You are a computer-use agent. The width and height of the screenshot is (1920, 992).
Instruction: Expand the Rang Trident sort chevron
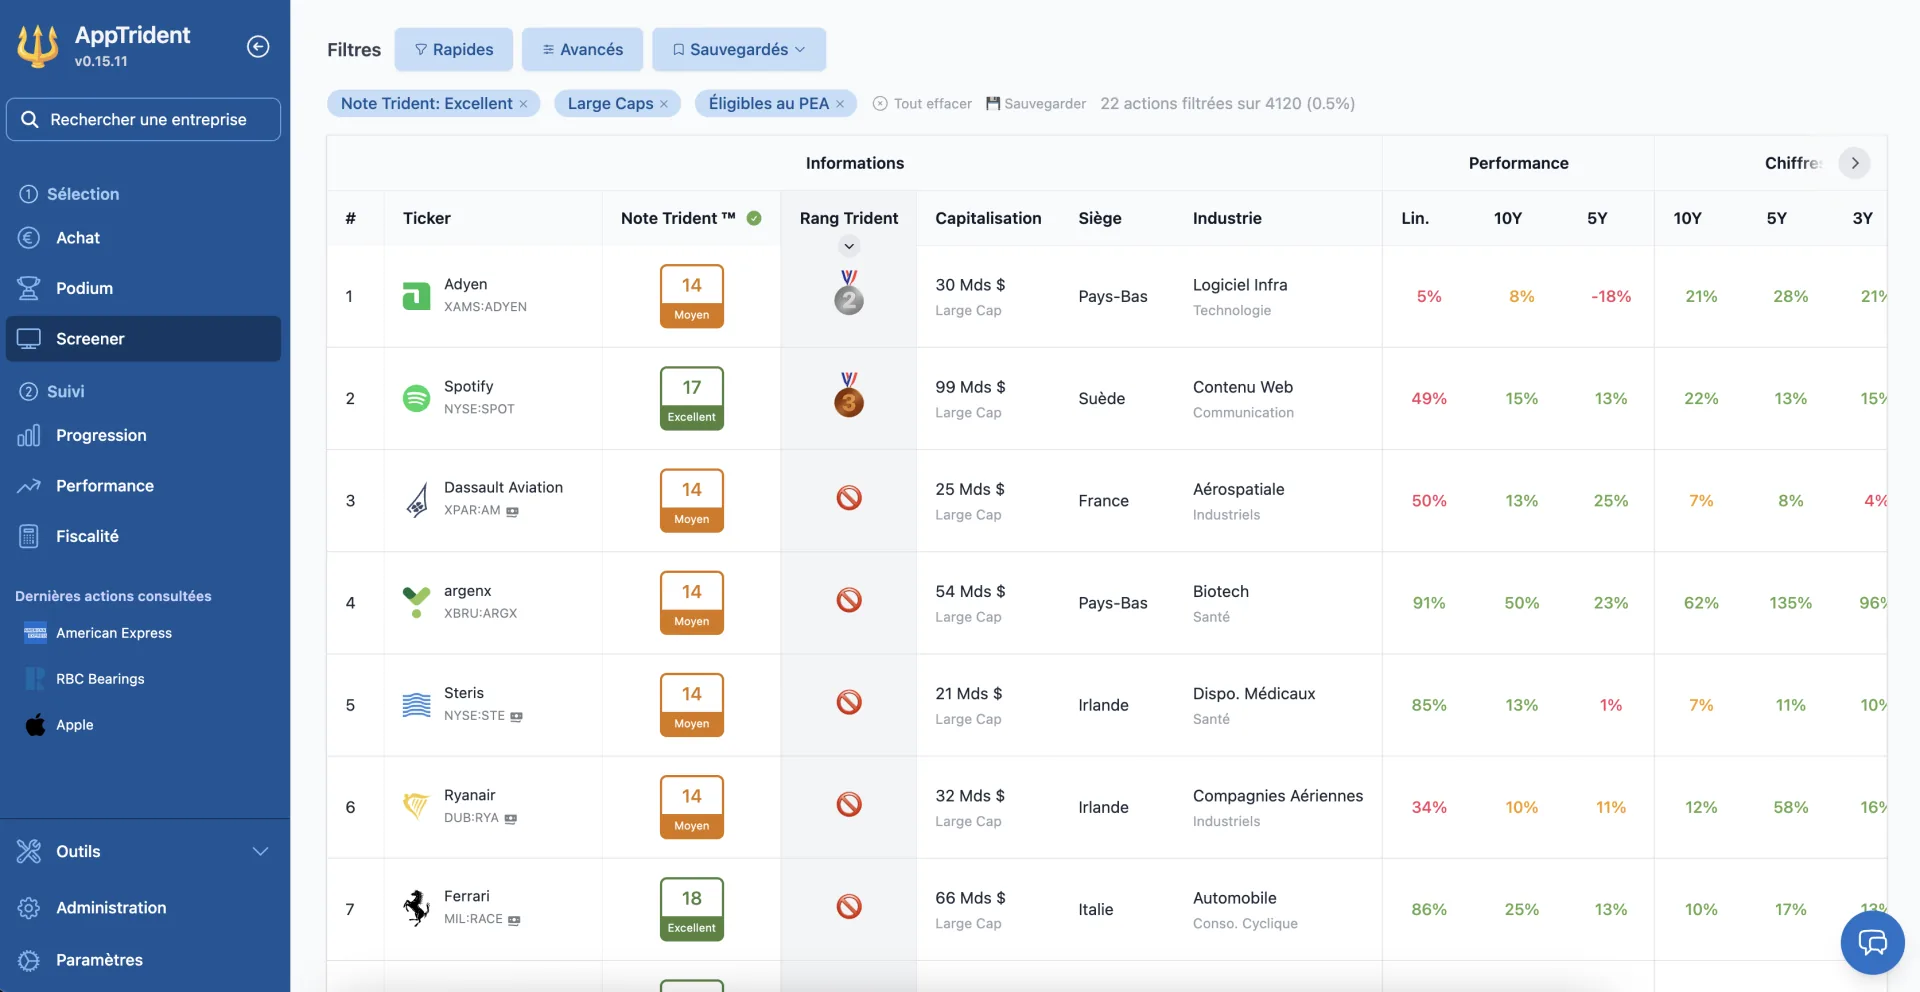tap(849, 246)
